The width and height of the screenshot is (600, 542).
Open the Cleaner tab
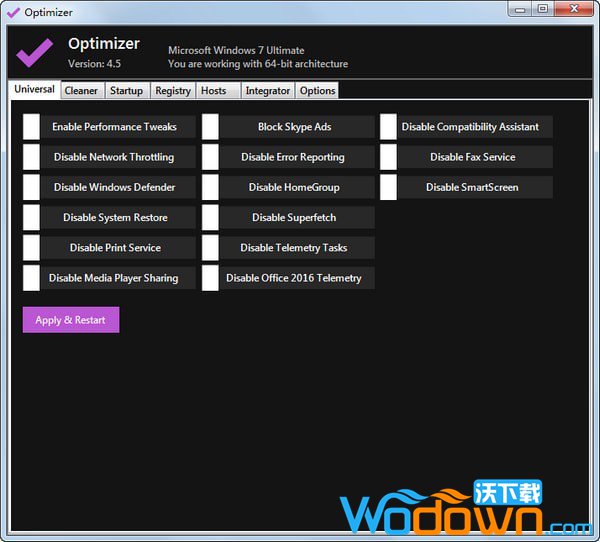[x=82, y=91]
